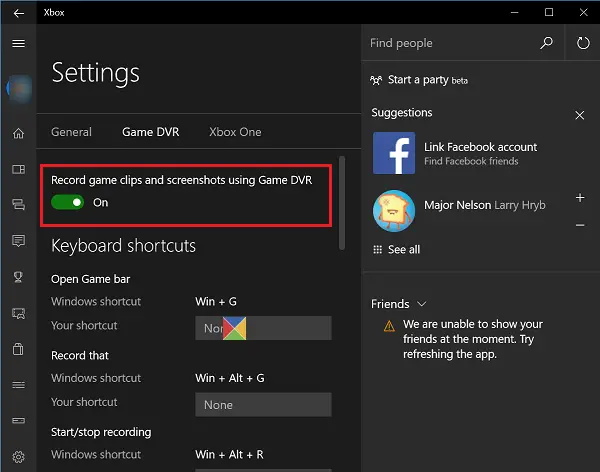Go to Home in the sidebar

point(18,134)
